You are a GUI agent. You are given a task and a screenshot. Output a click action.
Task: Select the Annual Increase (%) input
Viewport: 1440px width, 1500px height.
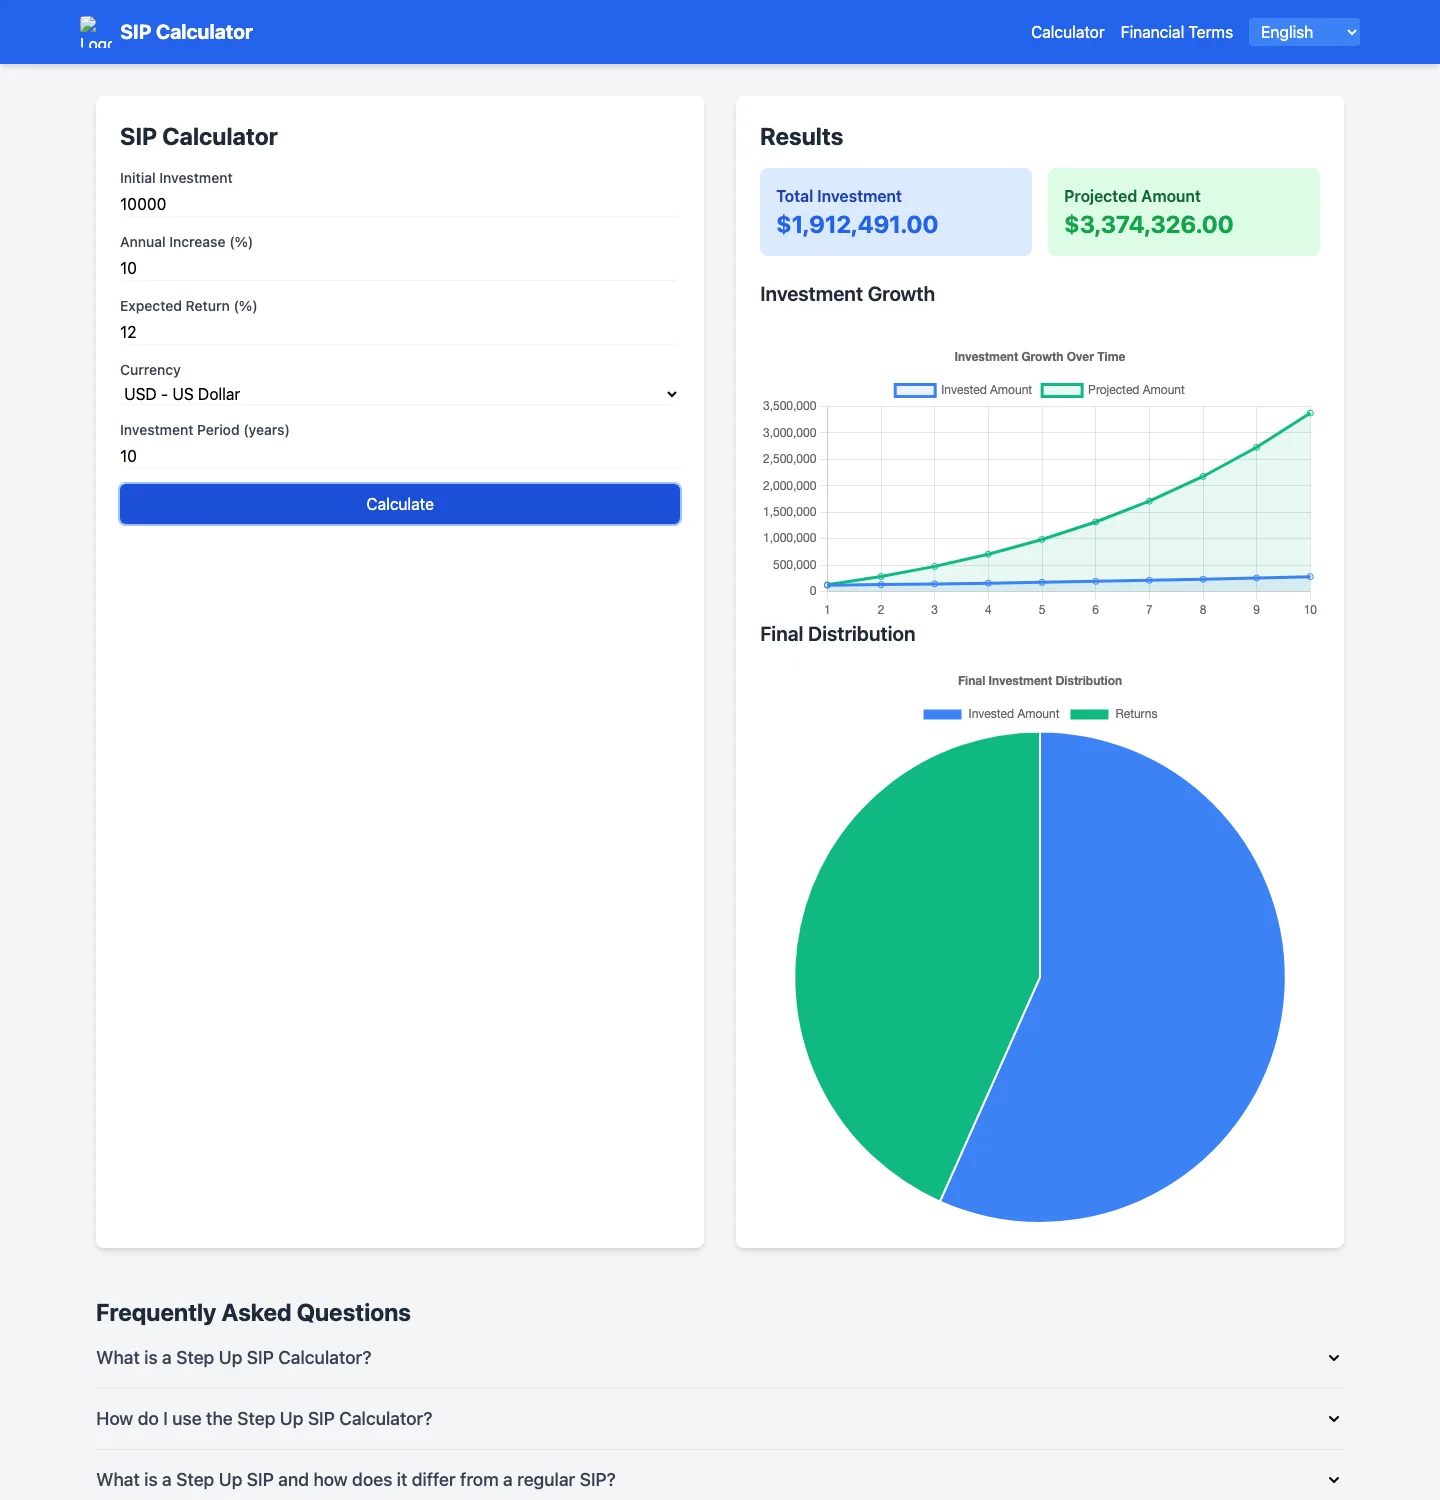pyautogui.click(x=400, y=268)
